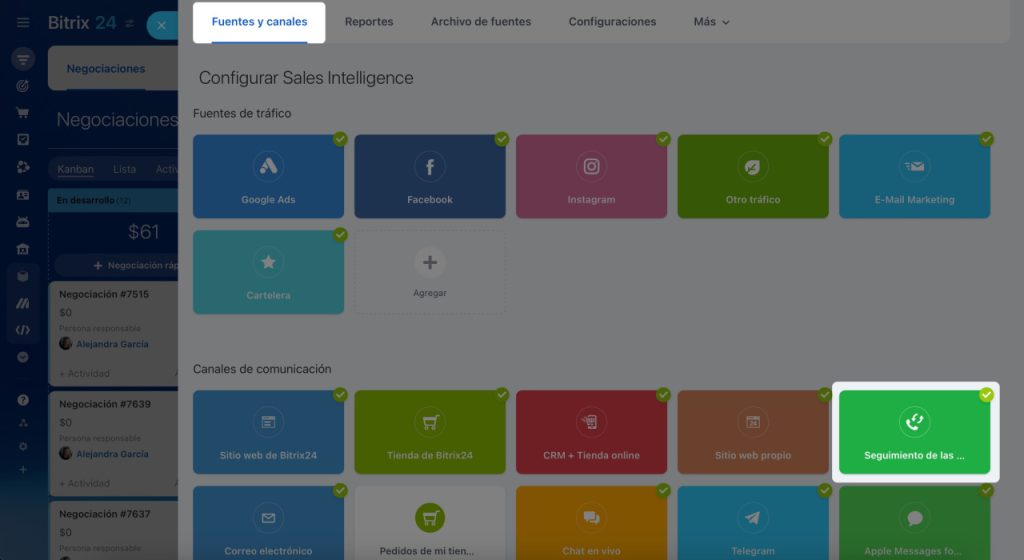Open the Cartelera star tile

(x=268, y=272)
